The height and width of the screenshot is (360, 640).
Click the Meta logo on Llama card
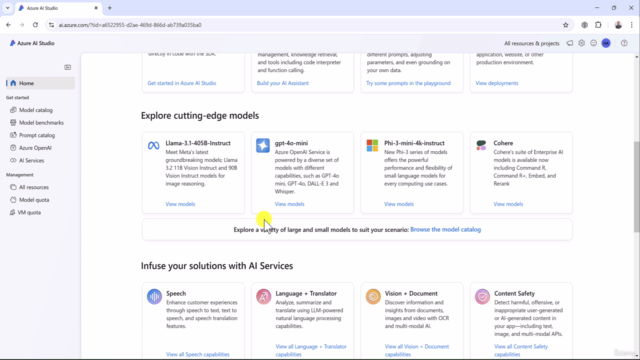pos(153,145)
